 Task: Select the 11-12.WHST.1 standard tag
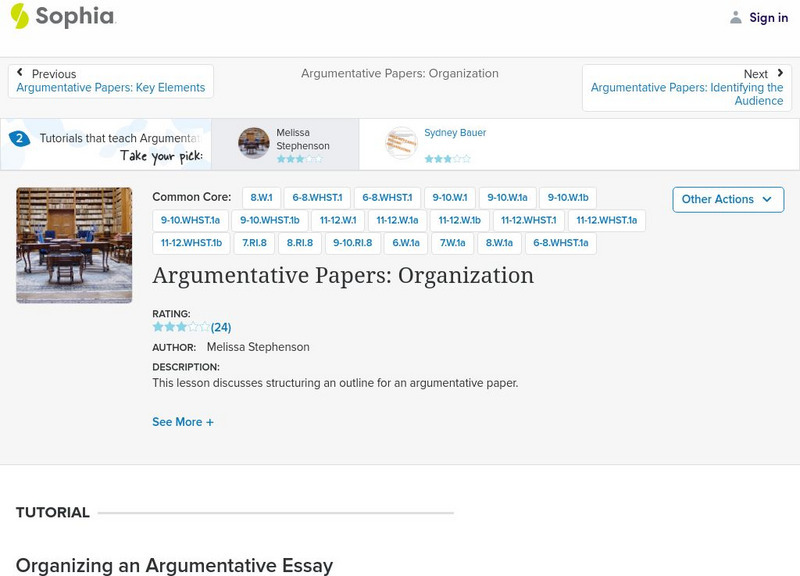pos(529,220)
